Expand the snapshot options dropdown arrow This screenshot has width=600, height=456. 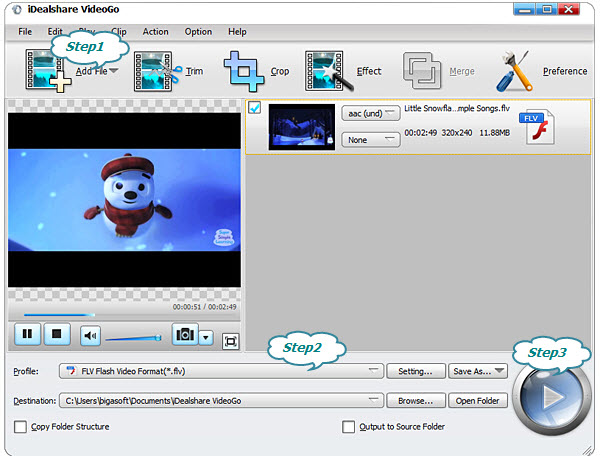pyautogui.click(x=206, y=337)
